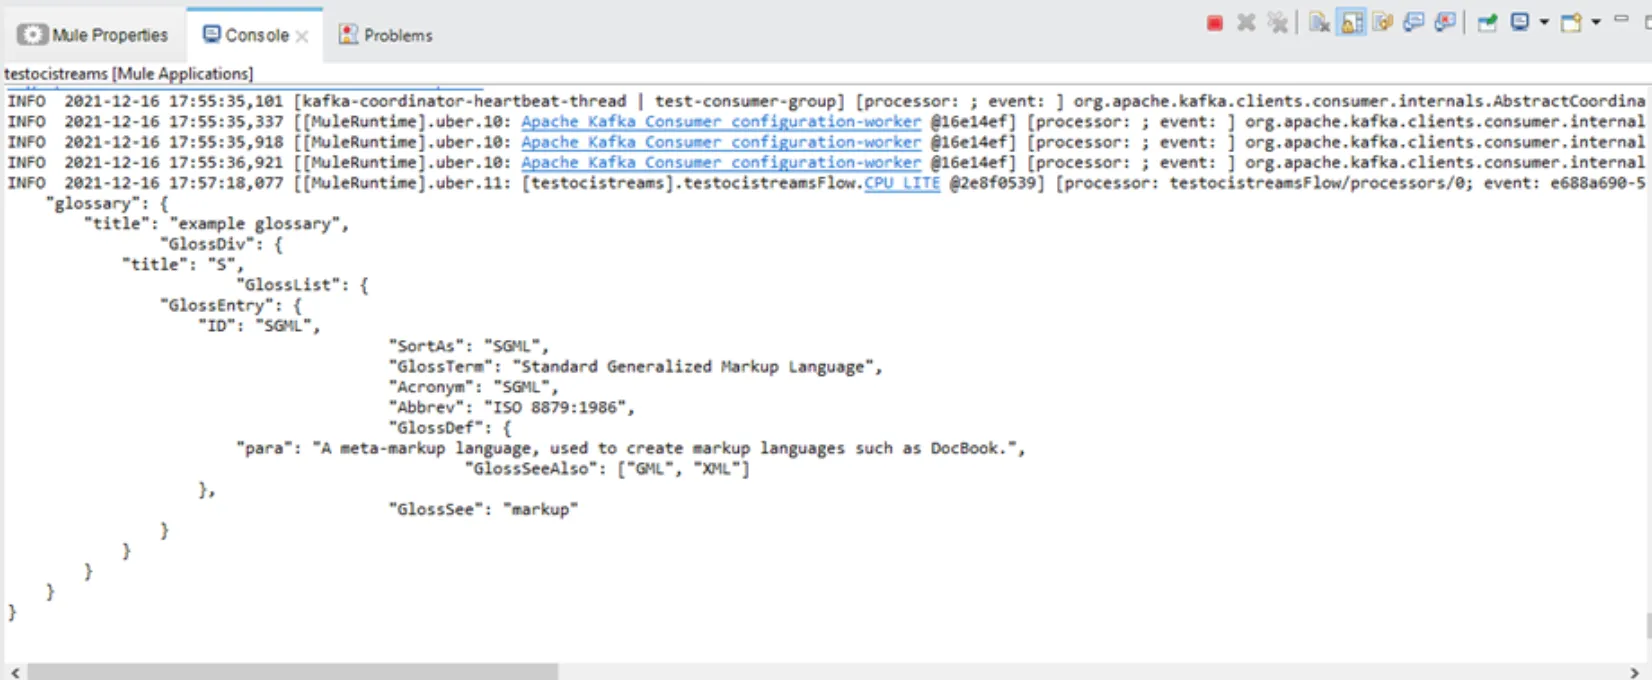Viewport: 1652px width, 680px height.
Task: Open Apache Kafka Consumer link in the 17:55:35,337 row
Action: coord(721,122)
